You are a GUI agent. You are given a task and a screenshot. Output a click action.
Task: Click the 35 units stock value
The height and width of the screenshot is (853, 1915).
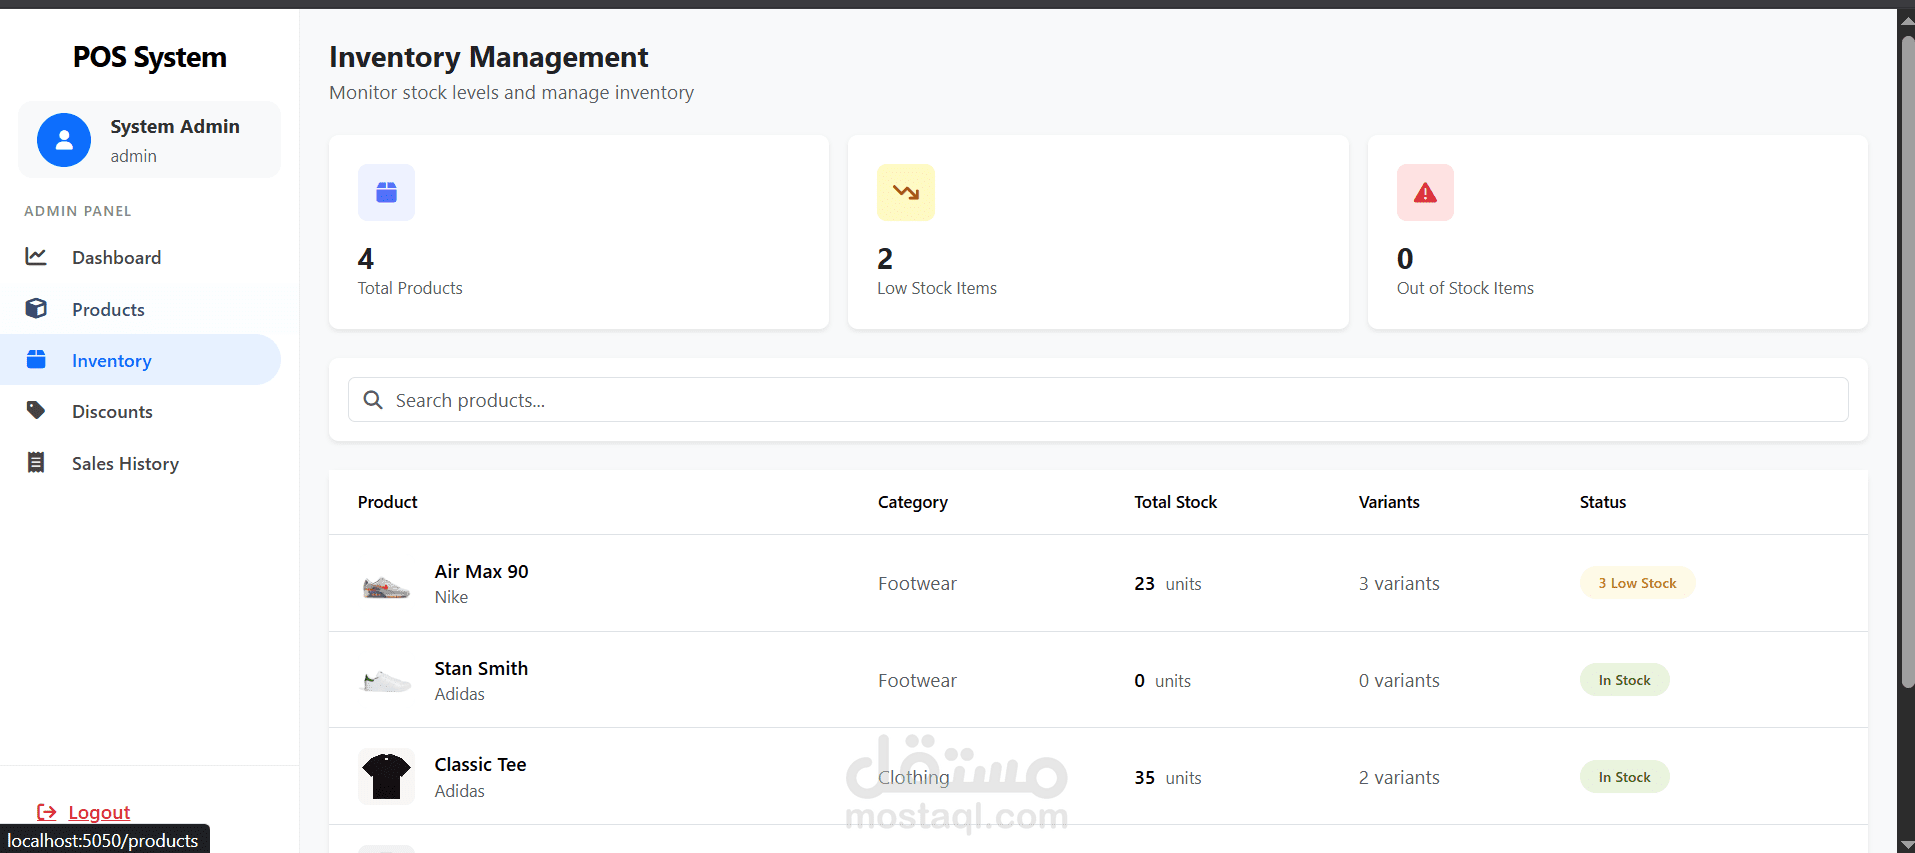tap(1168, 777)
